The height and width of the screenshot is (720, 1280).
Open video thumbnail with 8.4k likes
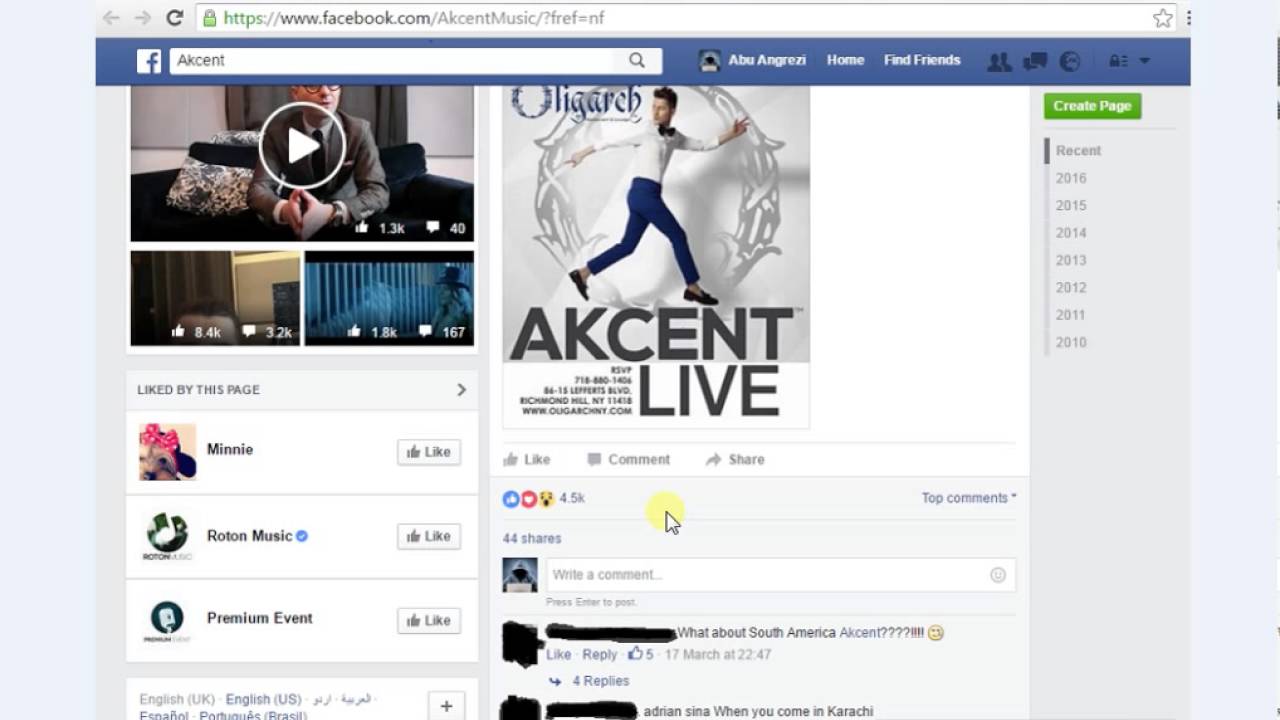[215, 298]
